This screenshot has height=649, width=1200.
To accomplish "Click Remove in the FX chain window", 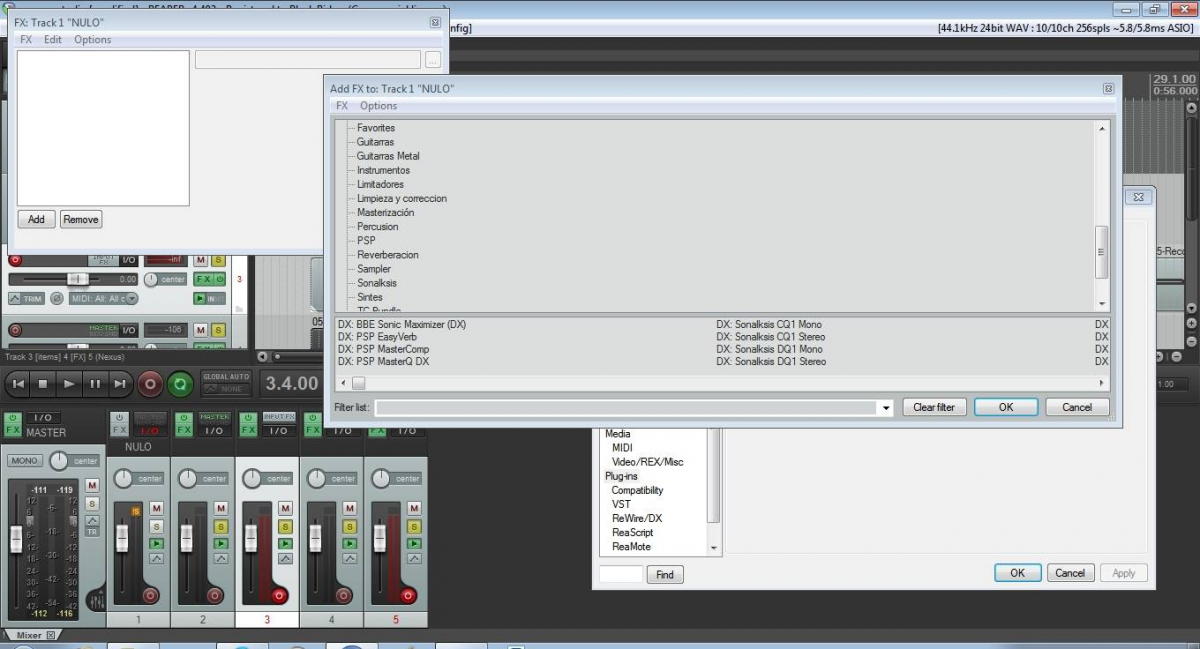I will [81, 219].
